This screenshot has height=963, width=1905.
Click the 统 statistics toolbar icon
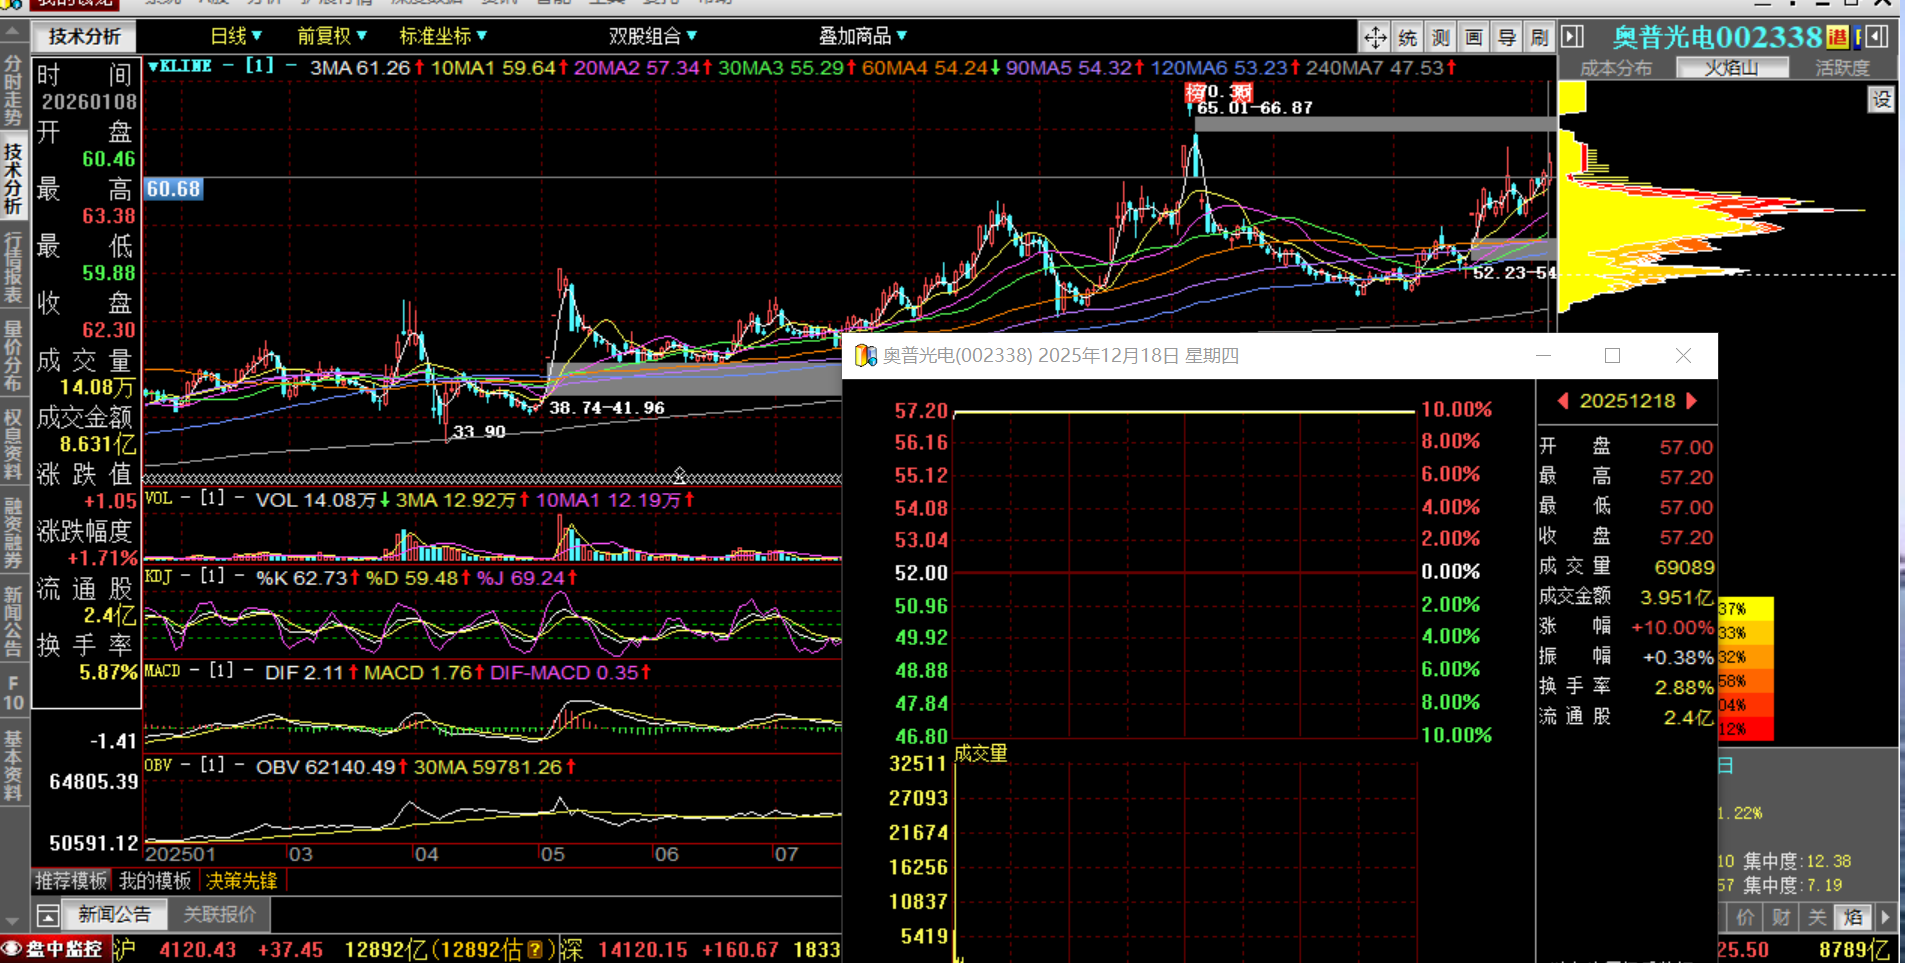[1408, 38]
